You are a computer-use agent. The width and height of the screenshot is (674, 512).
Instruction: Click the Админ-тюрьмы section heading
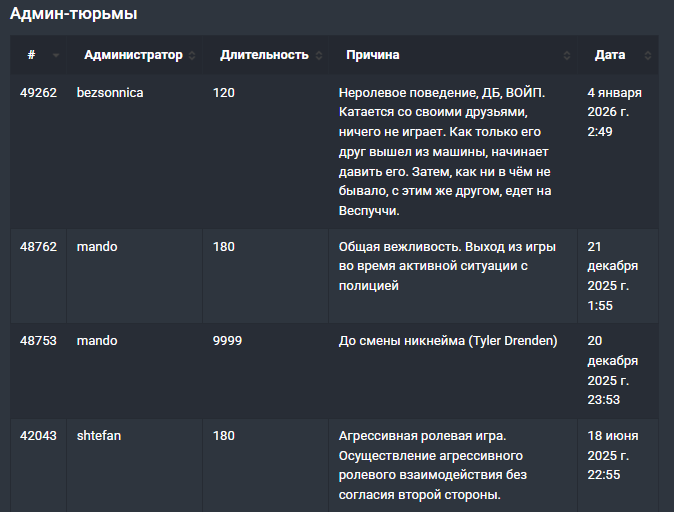(x=74, y=14)
